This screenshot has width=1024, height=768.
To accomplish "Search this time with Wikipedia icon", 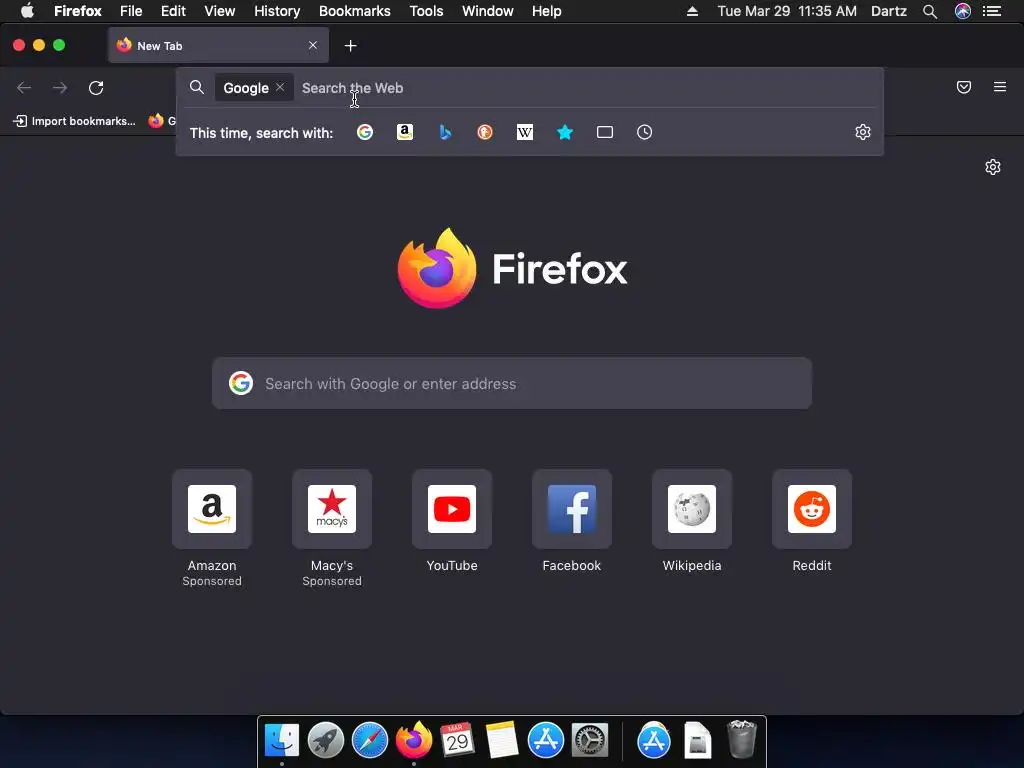I will click(x=525, y=133).
